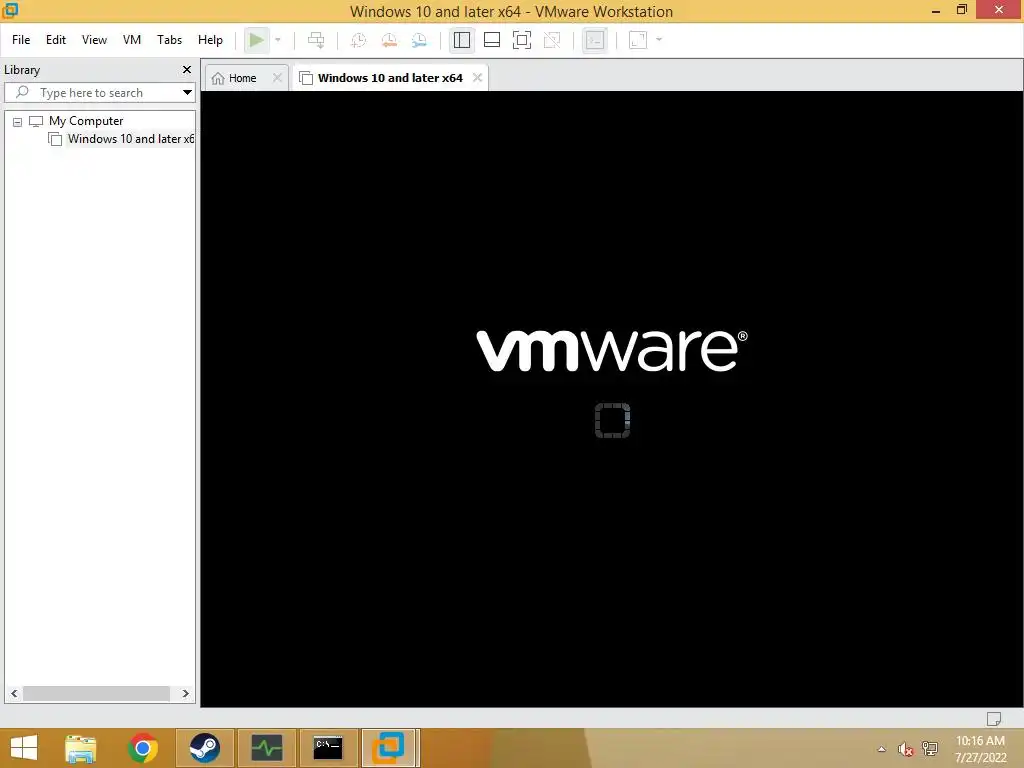
Task: Open the Help menu
Action: 210,40
